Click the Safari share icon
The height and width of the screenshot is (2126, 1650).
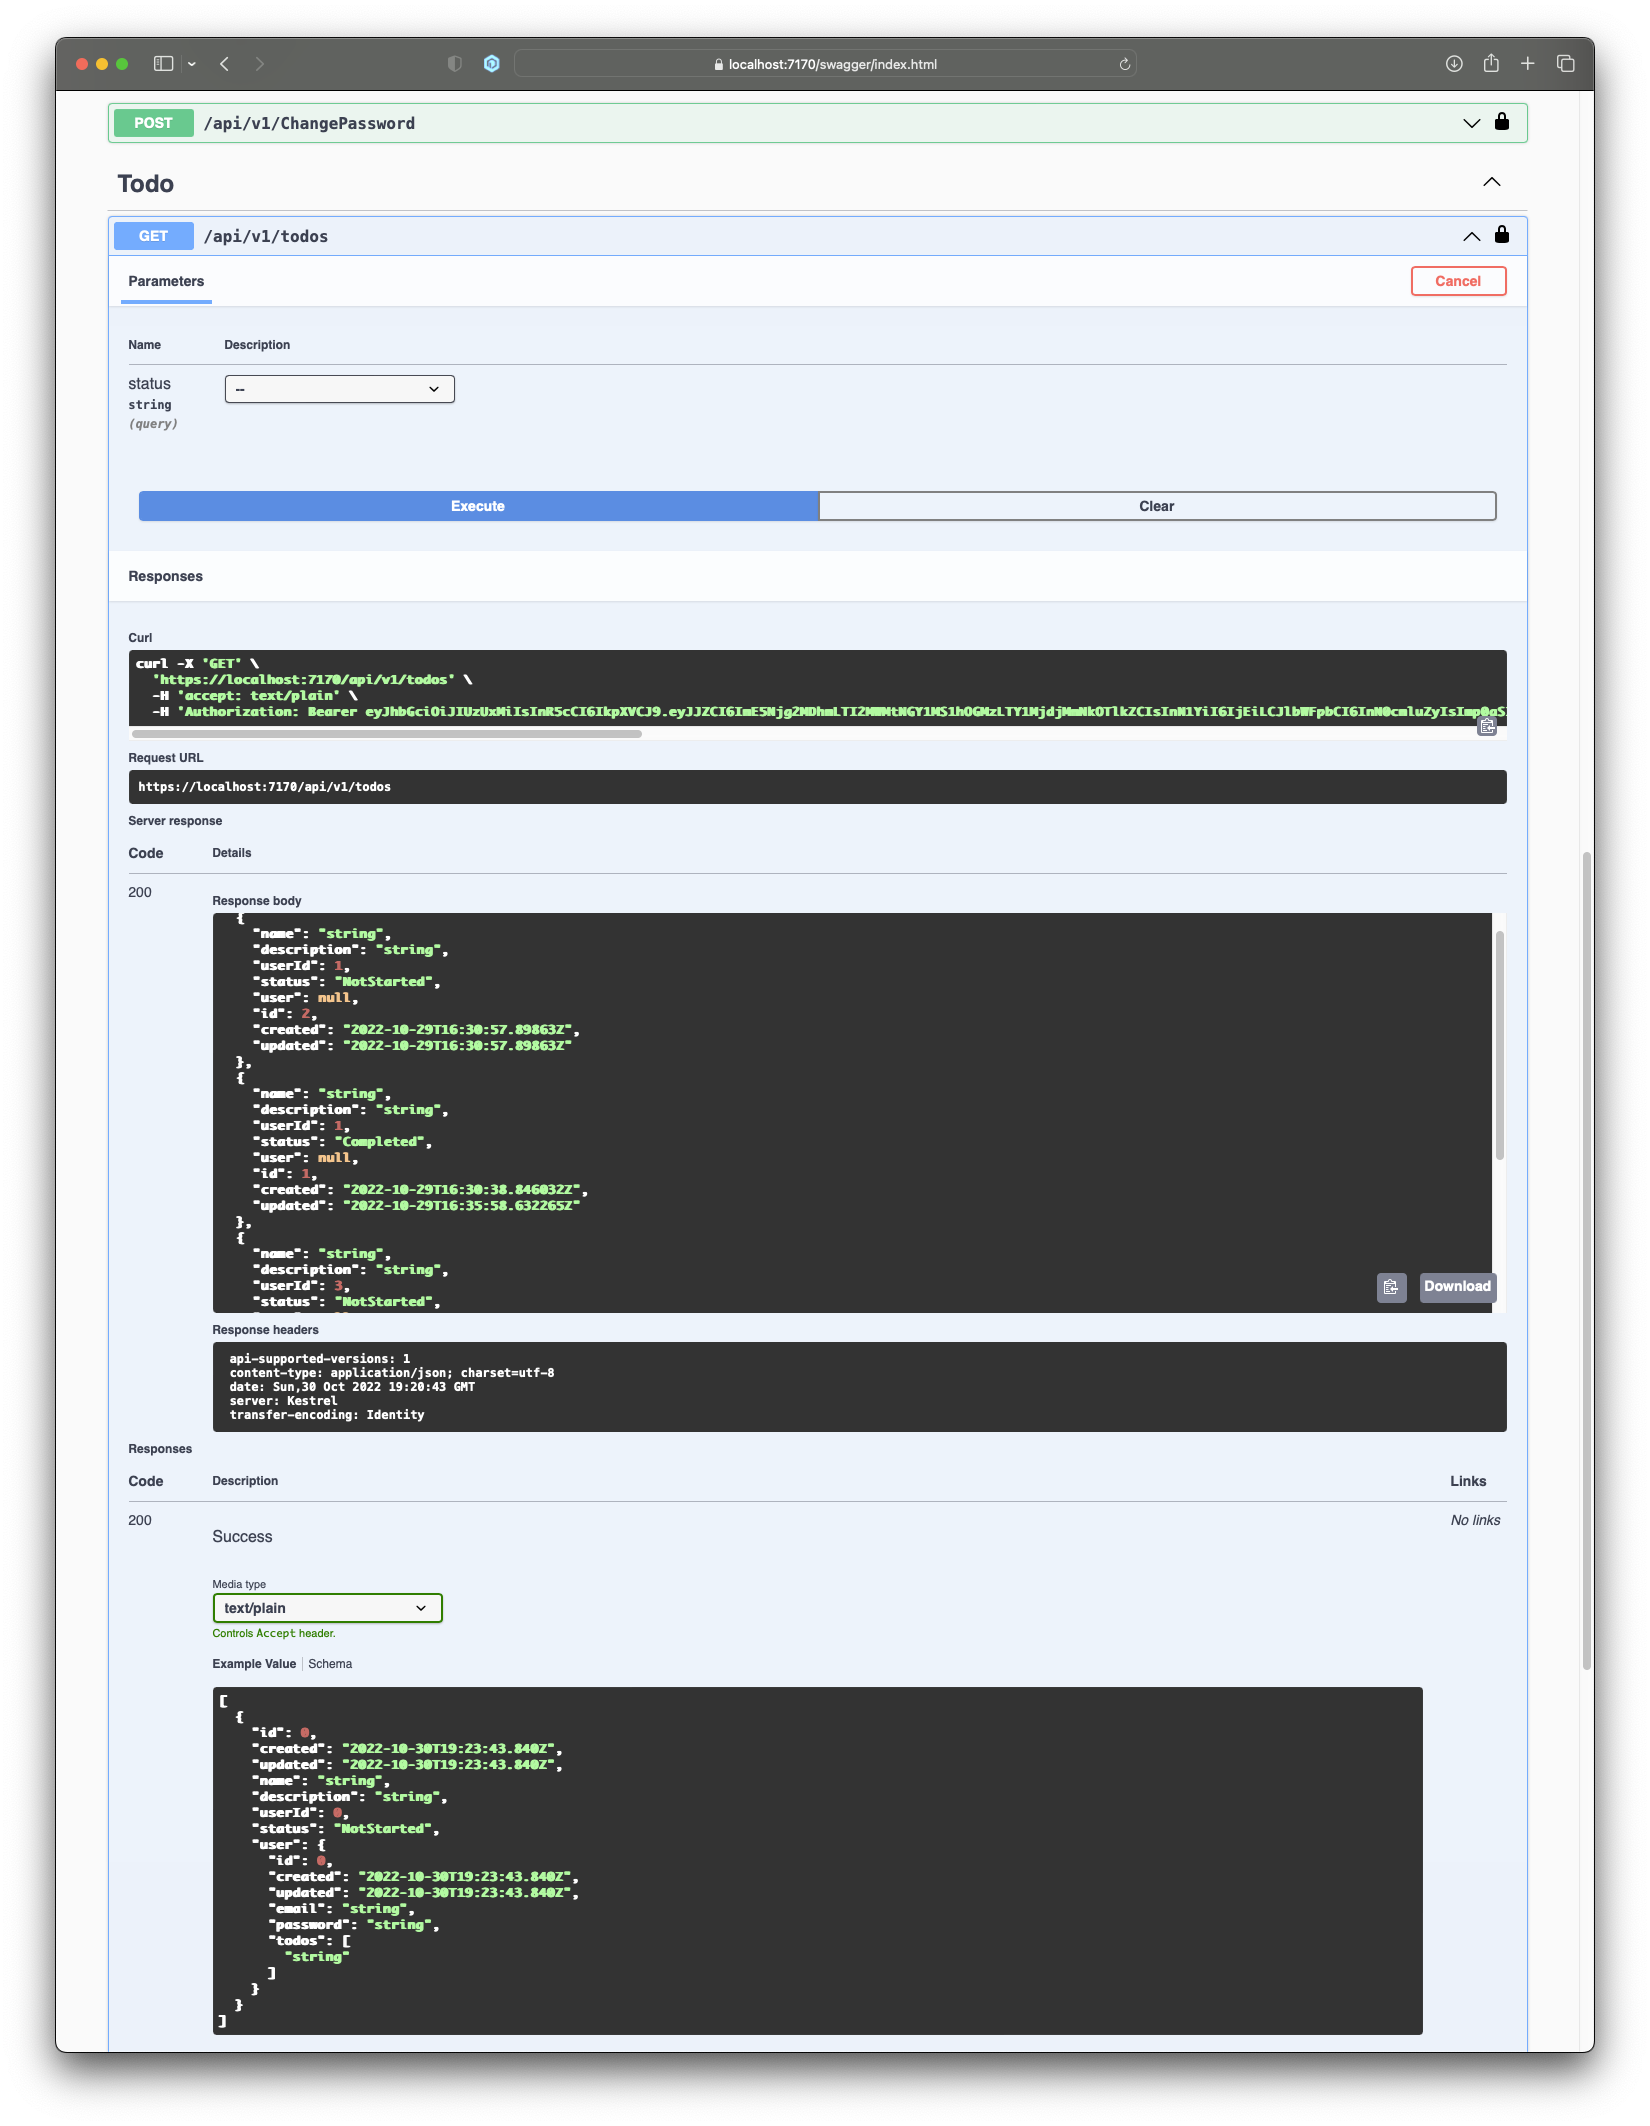tap(1491, 63)
